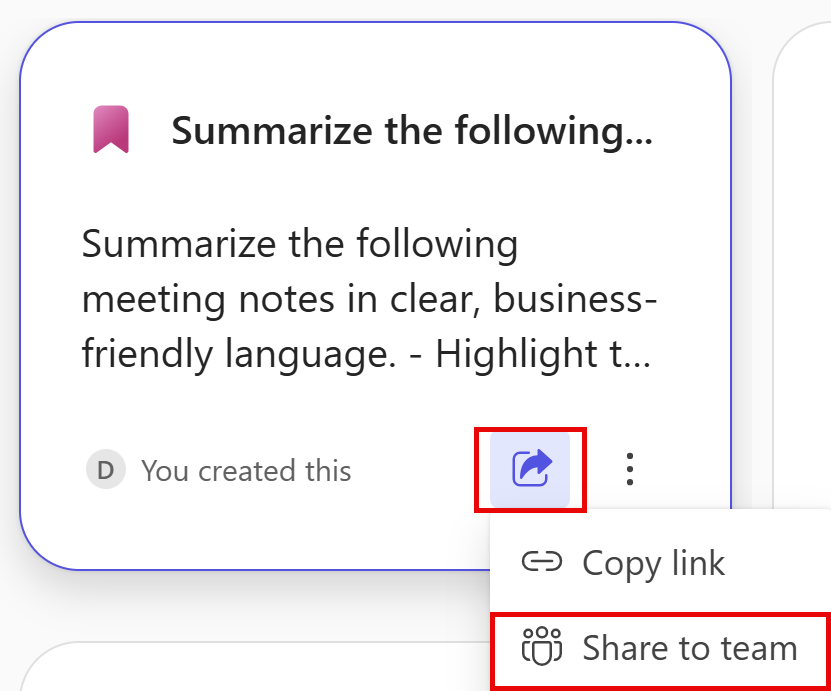Click the "Summarize the following" description line

tap(300, 243)
